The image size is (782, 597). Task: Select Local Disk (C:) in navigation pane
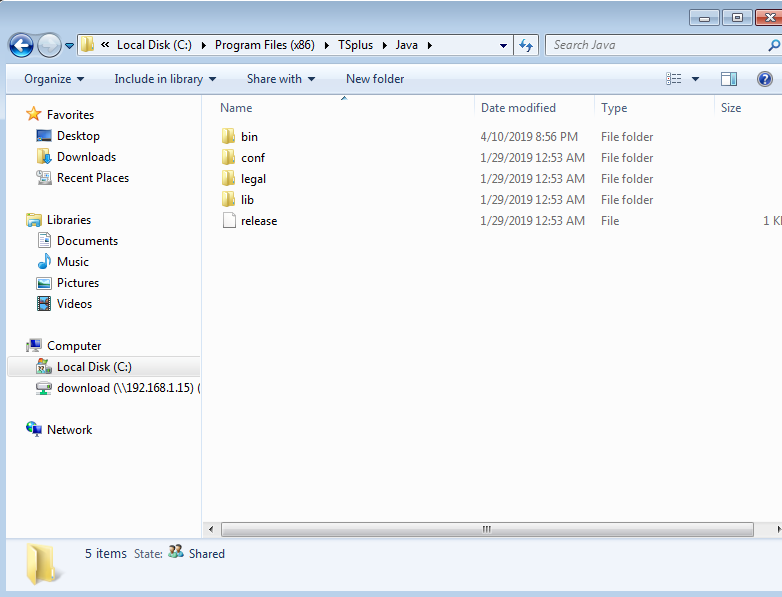click(x=94, y=367)
